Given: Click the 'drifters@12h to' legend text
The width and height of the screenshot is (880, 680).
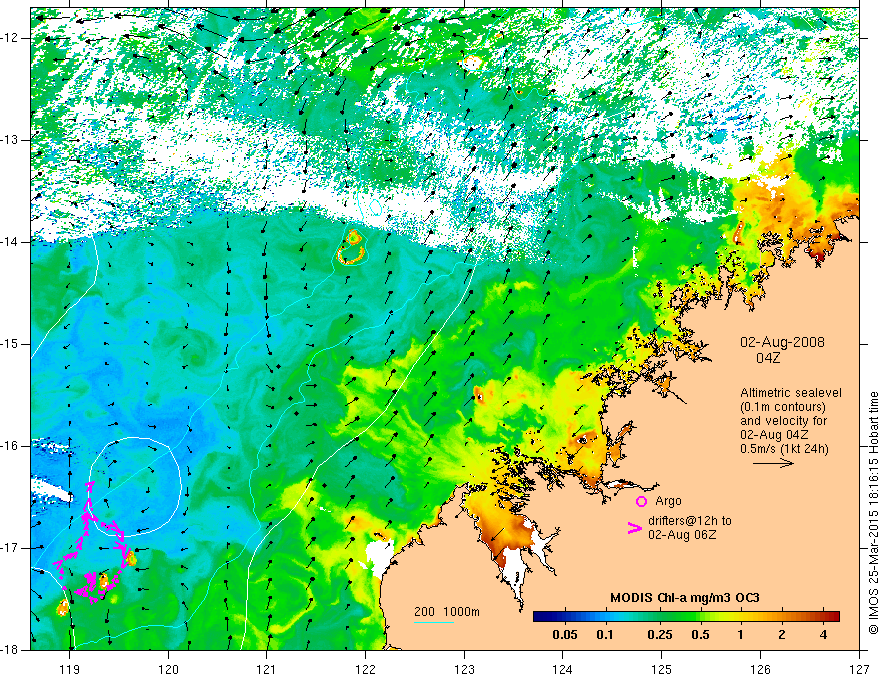Looking at the screenshot, I should coord(690,521).
